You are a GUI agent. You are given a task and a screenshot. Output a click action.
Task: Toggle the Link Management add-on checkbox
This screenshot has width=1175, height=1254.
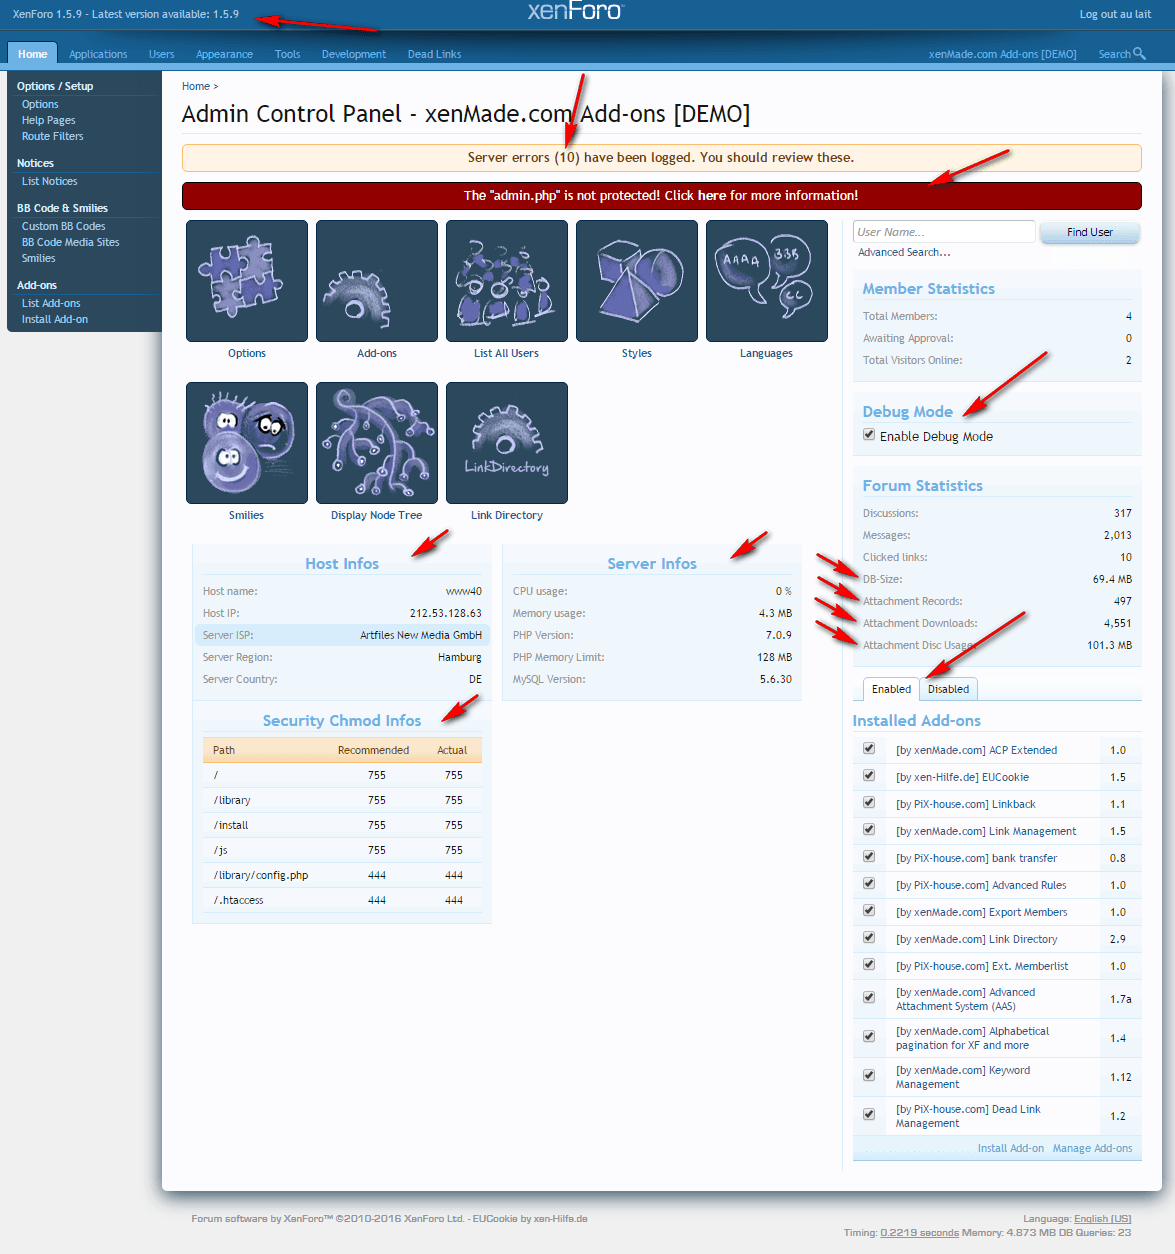(869, 830)
